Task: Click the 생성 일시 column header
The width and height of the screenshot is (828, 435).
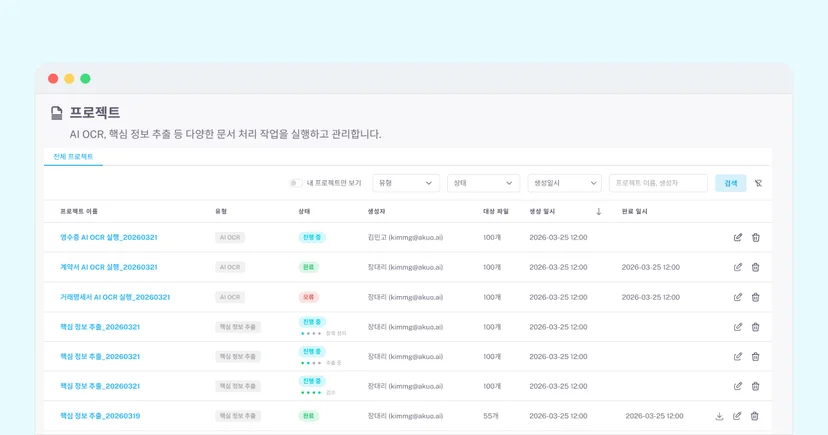Action: click(x=542, y=211)
